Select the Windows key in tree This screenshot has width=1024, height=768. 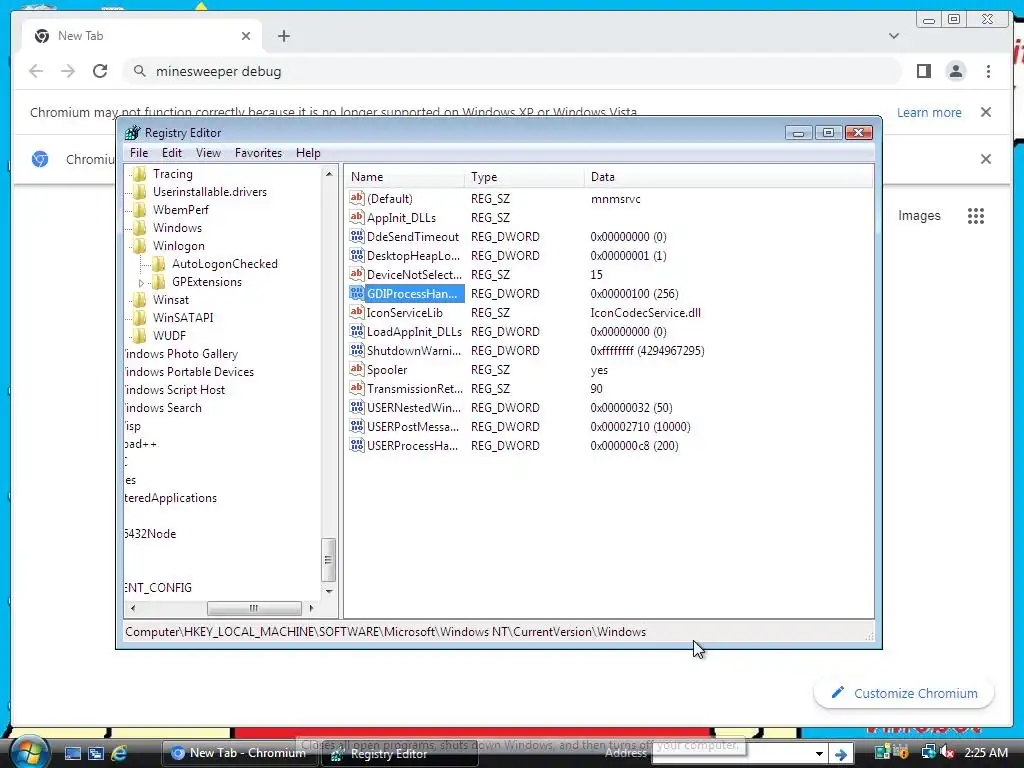[177, 228]
